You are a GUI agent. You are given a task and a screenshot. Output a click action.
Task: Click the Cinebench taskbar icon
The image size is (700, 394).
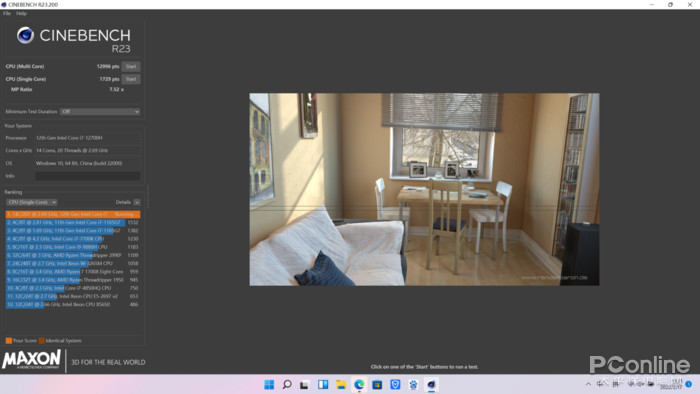(x=431, y=385)
